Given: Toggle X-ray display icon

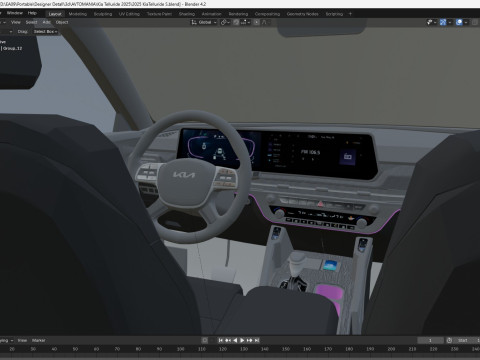Looking at the screenshot, I should coord(475,22).
